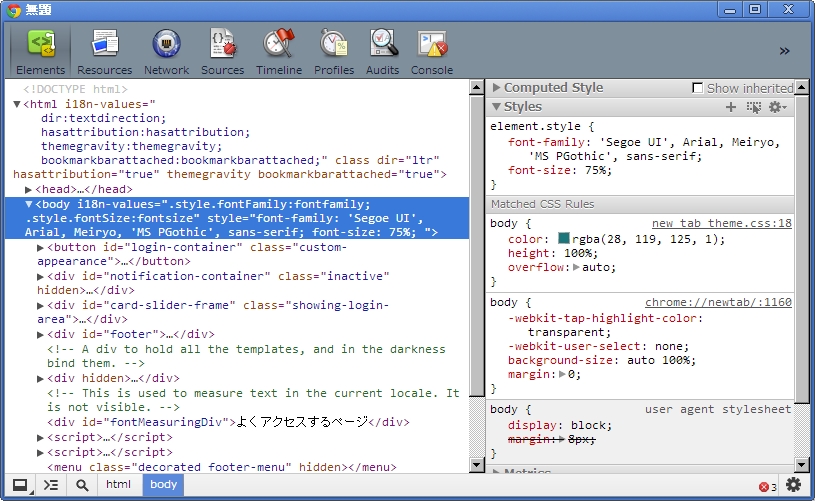The height and width of the screenshot is (501, 815).
Task: Open the new_tab_theme.css:18 source link
Action: [721, 223]
